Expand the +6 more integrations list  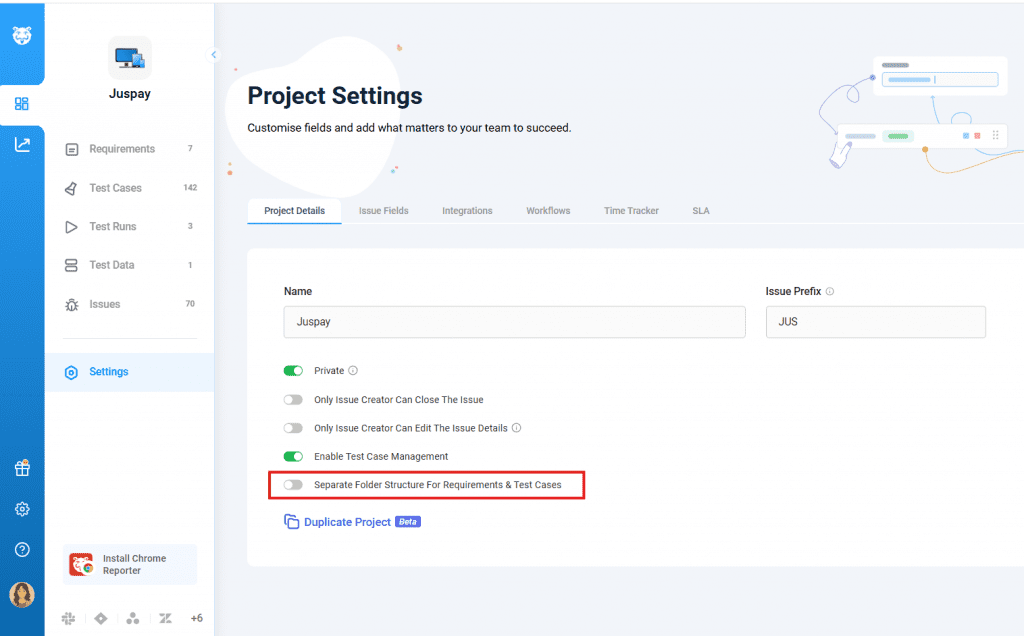(x=196, y=618)
